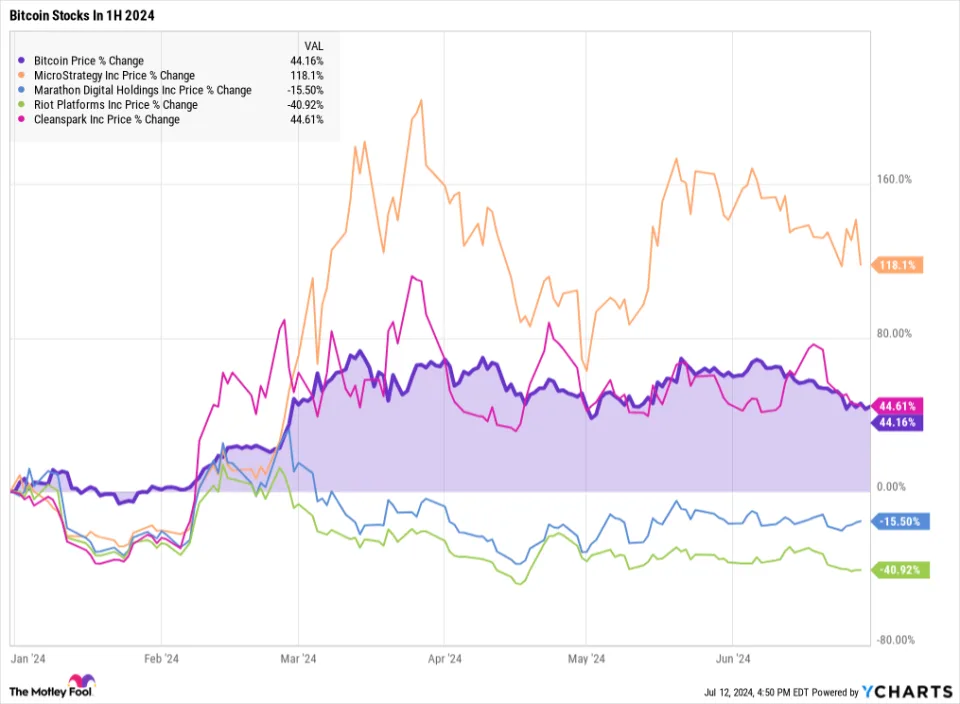Click the VAL legend column header
960x704 pixels.
pos(313,45)
